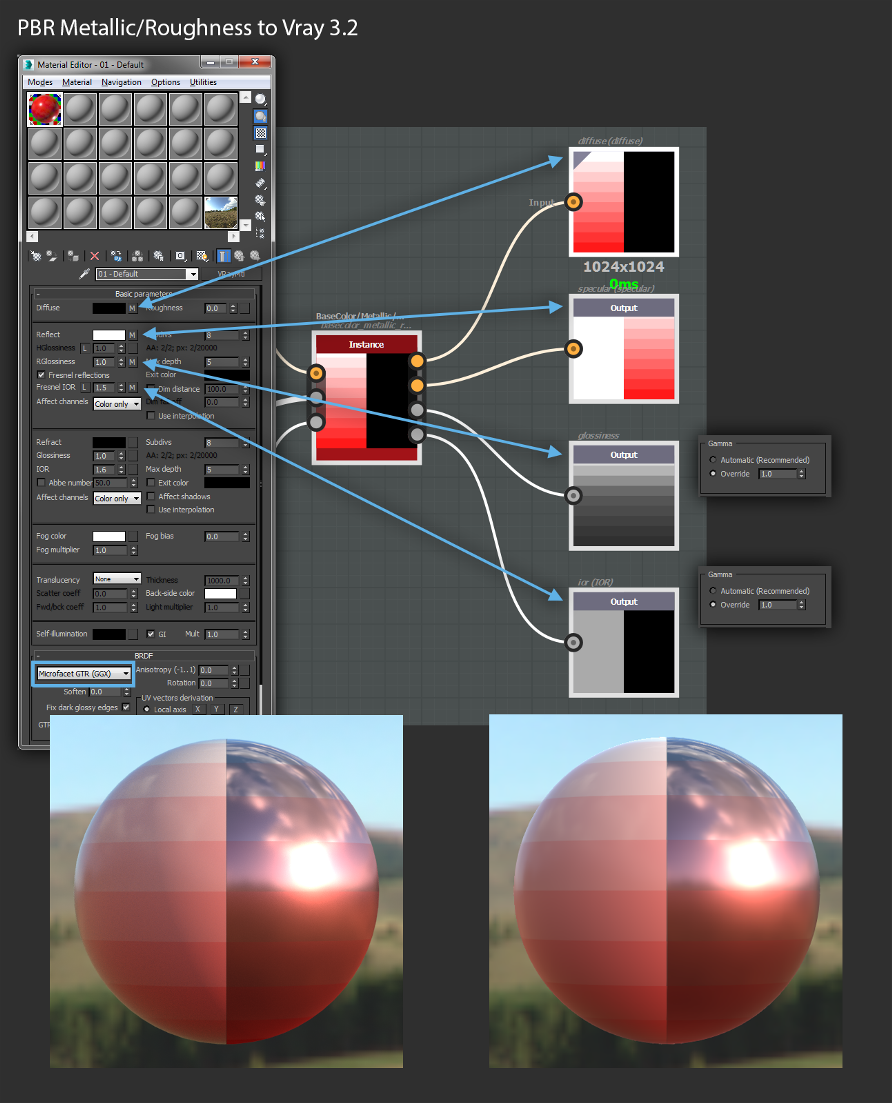The width and height of the screenshot is (892, 1103).
Task: Select Override radio in lower Gamma panel
Action: tap(713, 604)
